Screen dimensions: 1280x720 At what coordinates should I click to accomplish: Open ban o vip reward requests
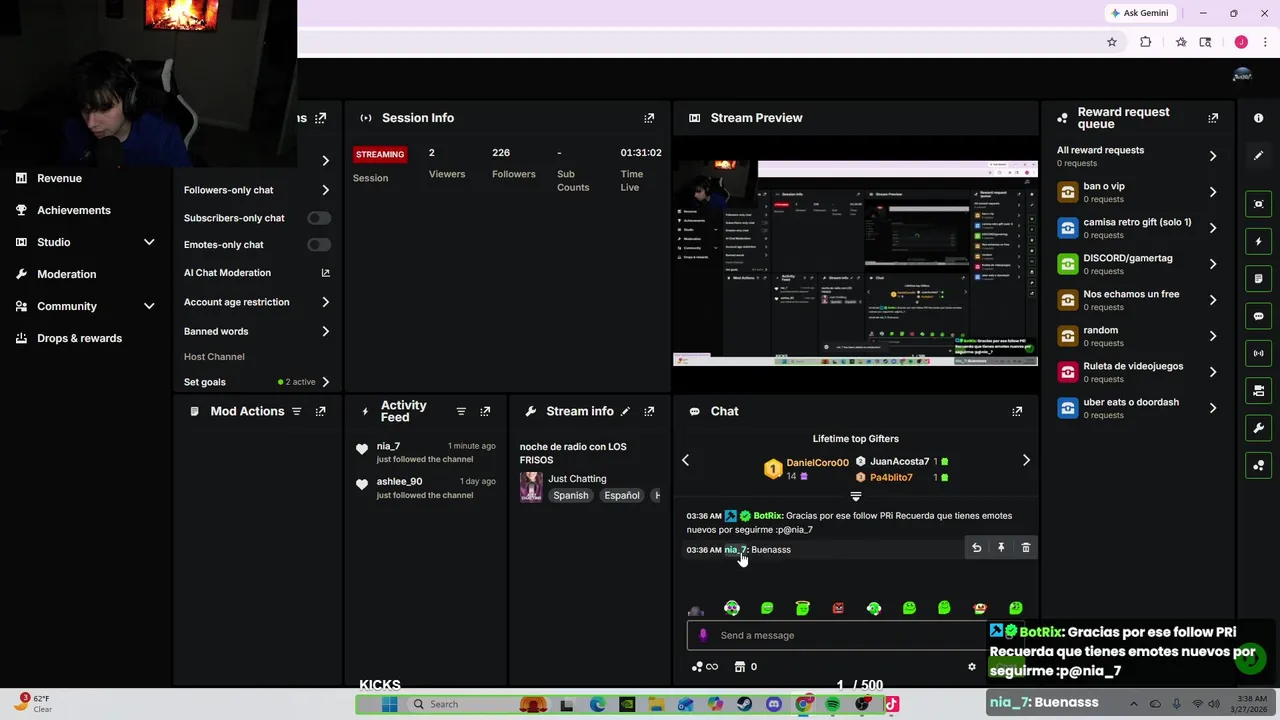pyautogui.click(x=1138, y=191)
